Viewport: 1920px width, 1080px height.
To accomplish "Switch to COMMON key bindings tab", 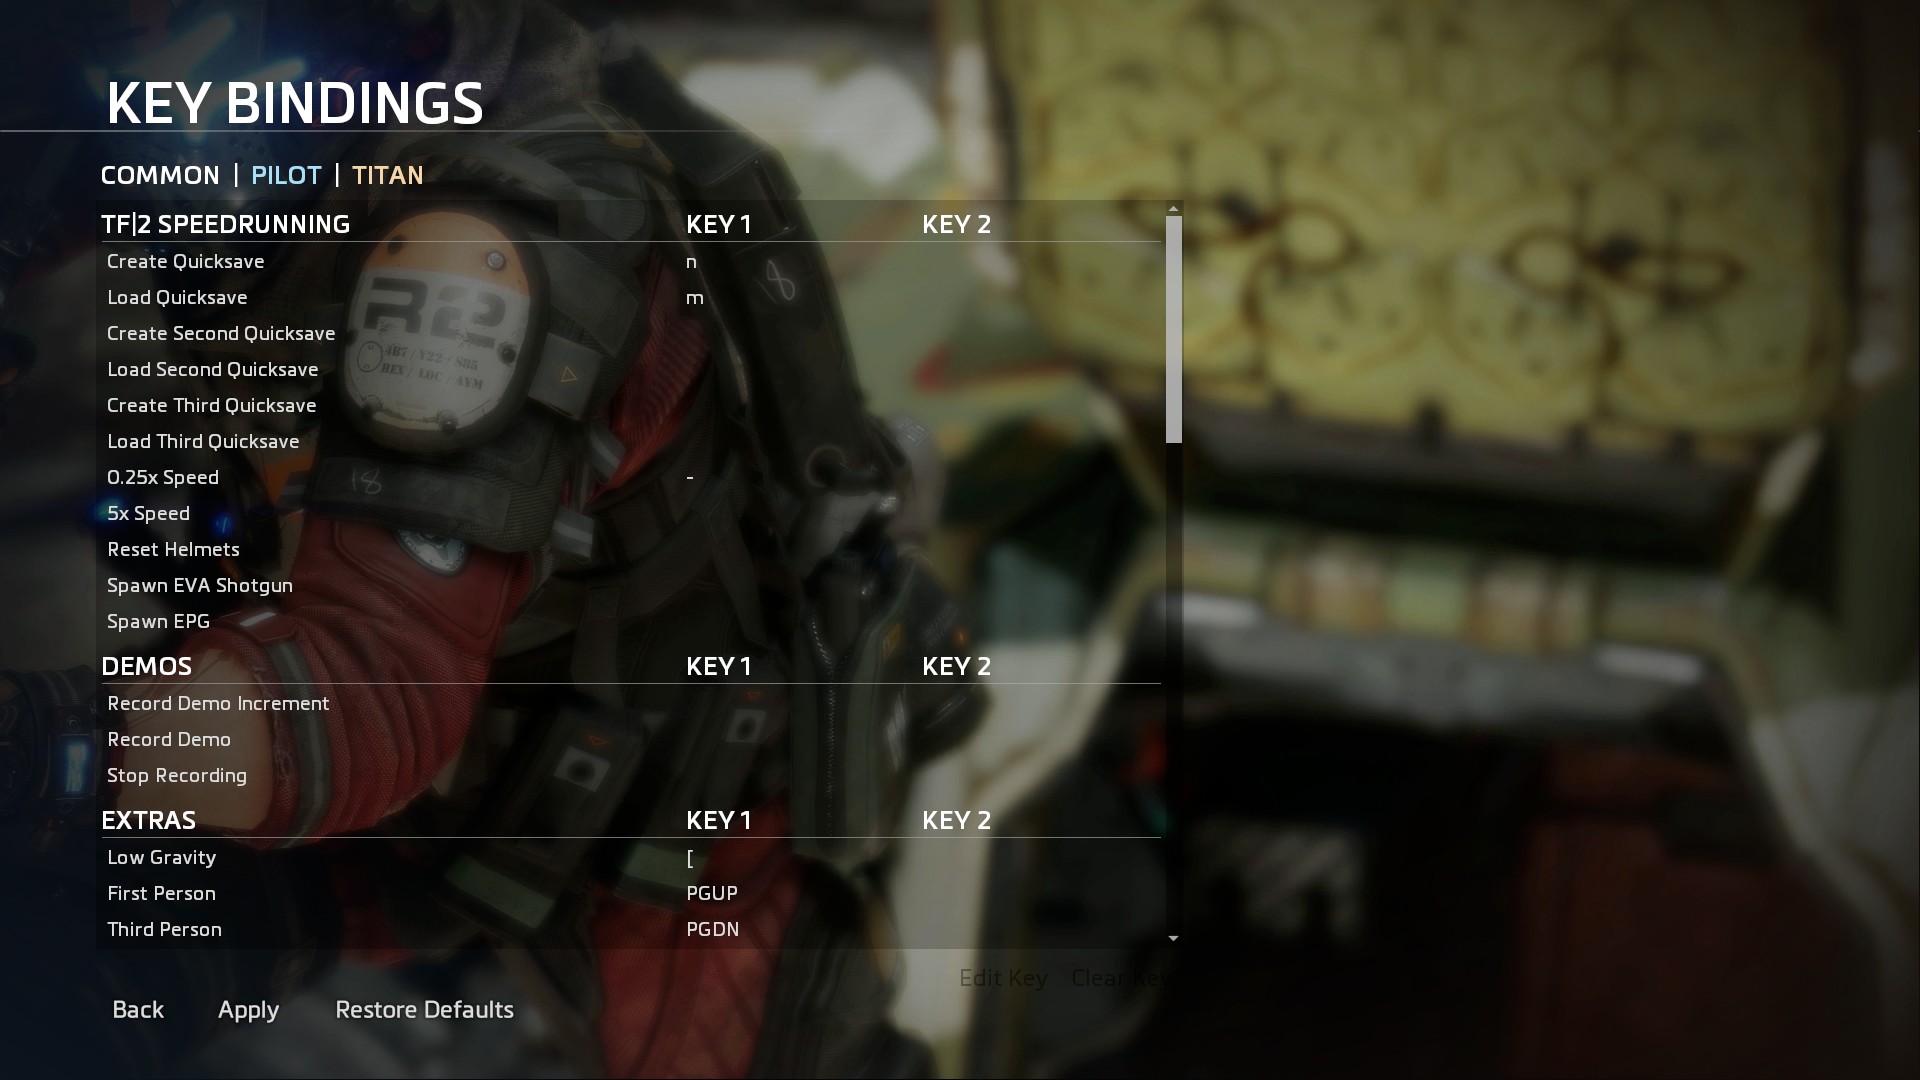I will 160,174.
